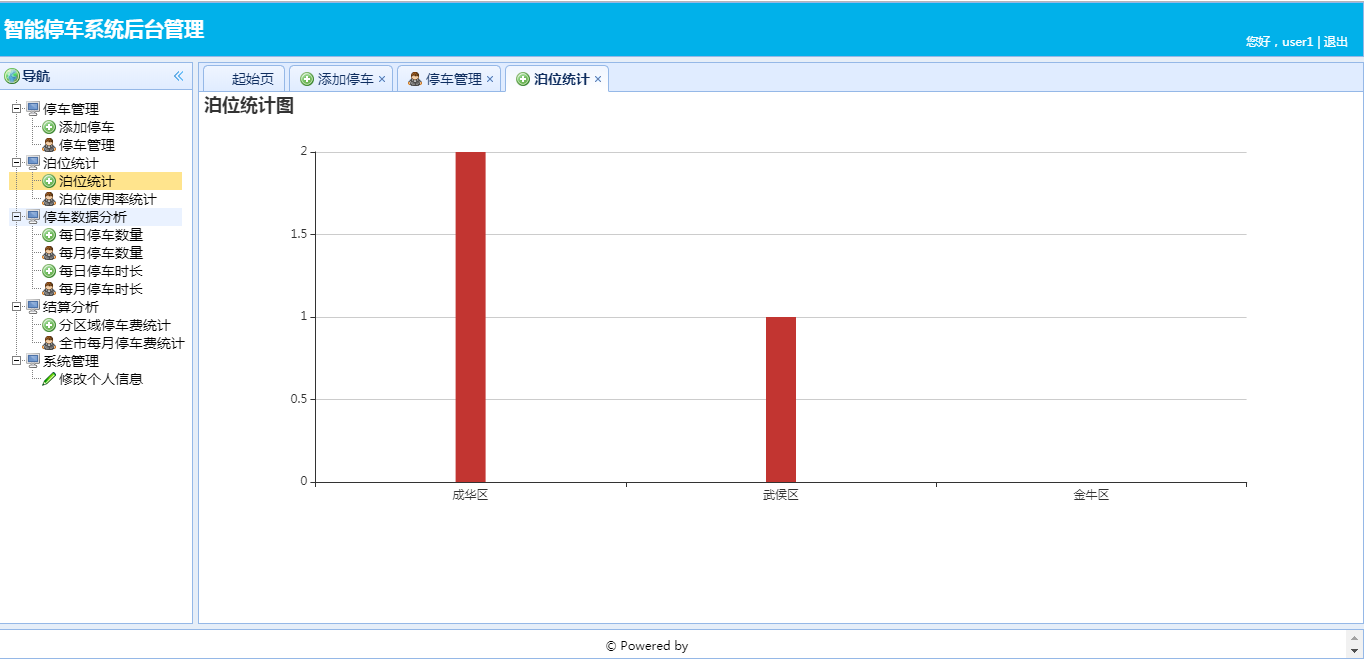The height and width of the screenshot is (659, 1364).
Task: Collapse the 结算分析 tree node
Action: tap(16, 306)
